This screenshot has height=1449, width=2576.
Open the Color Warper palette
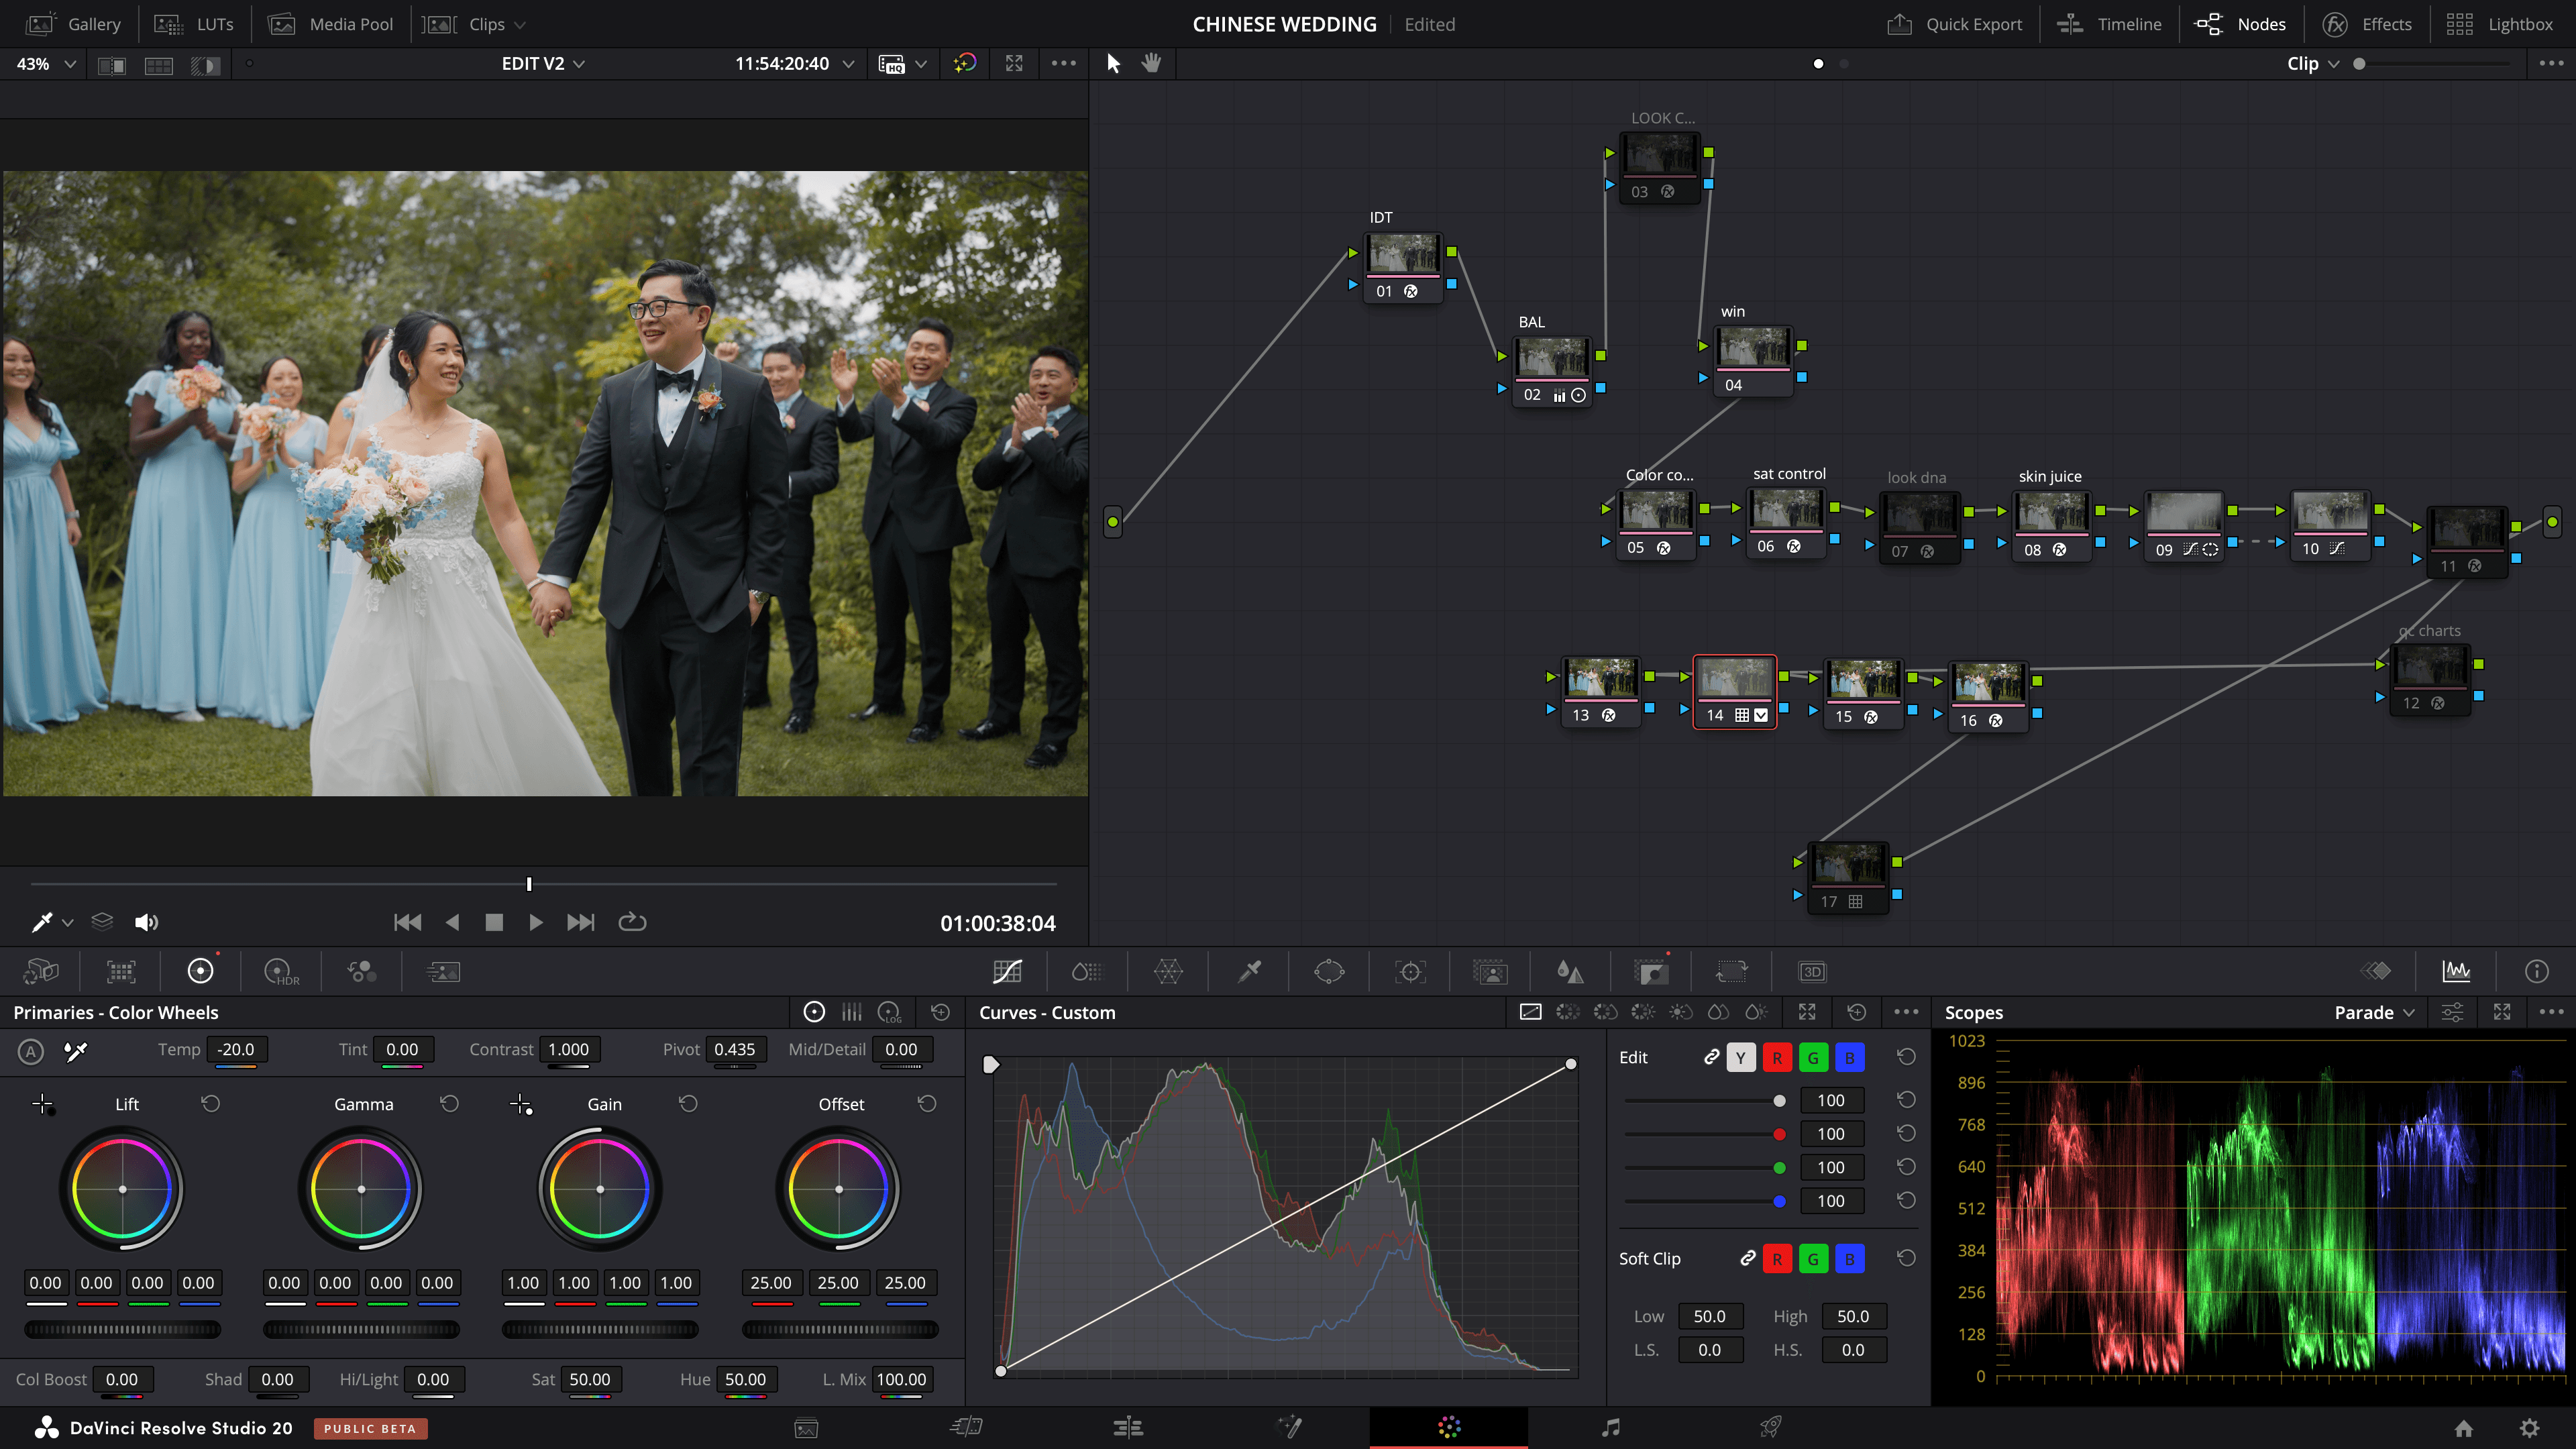[1168, 971]
